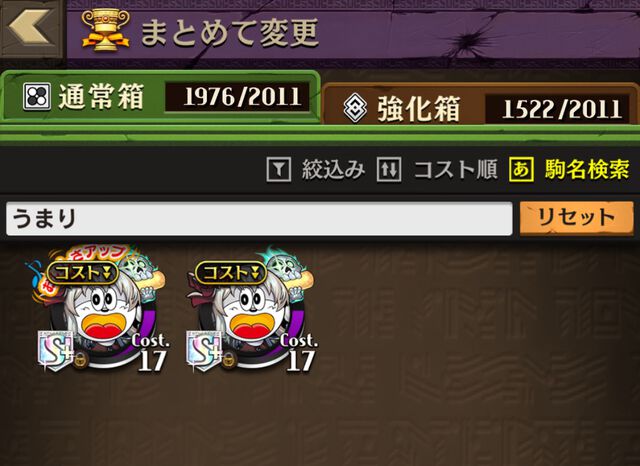Image resolution: width=640 pixels, height=466 pixels.
Task: Click the S+ rank badge on second piece
Action: pos(204,351)
